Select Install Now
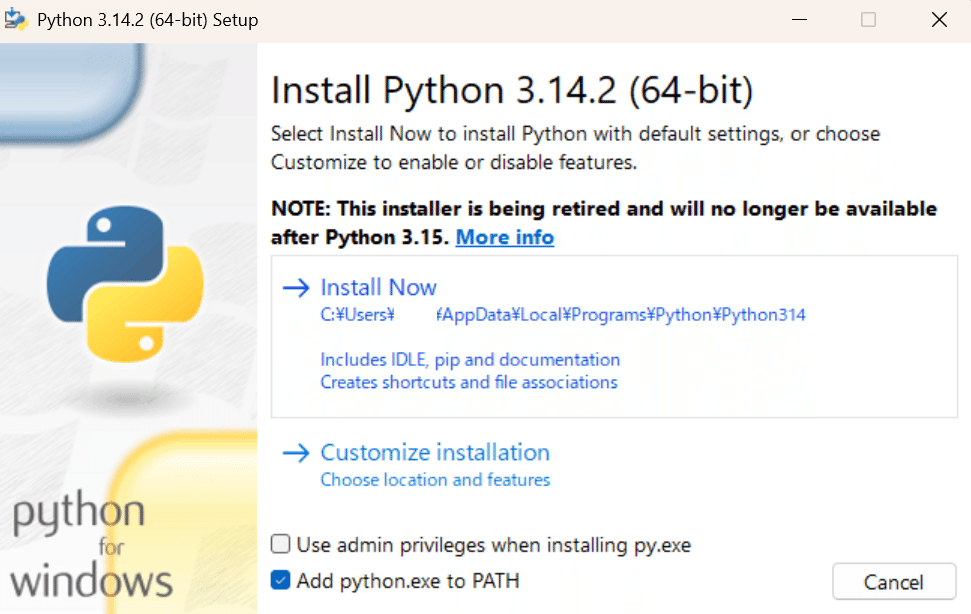 point(378,287)
